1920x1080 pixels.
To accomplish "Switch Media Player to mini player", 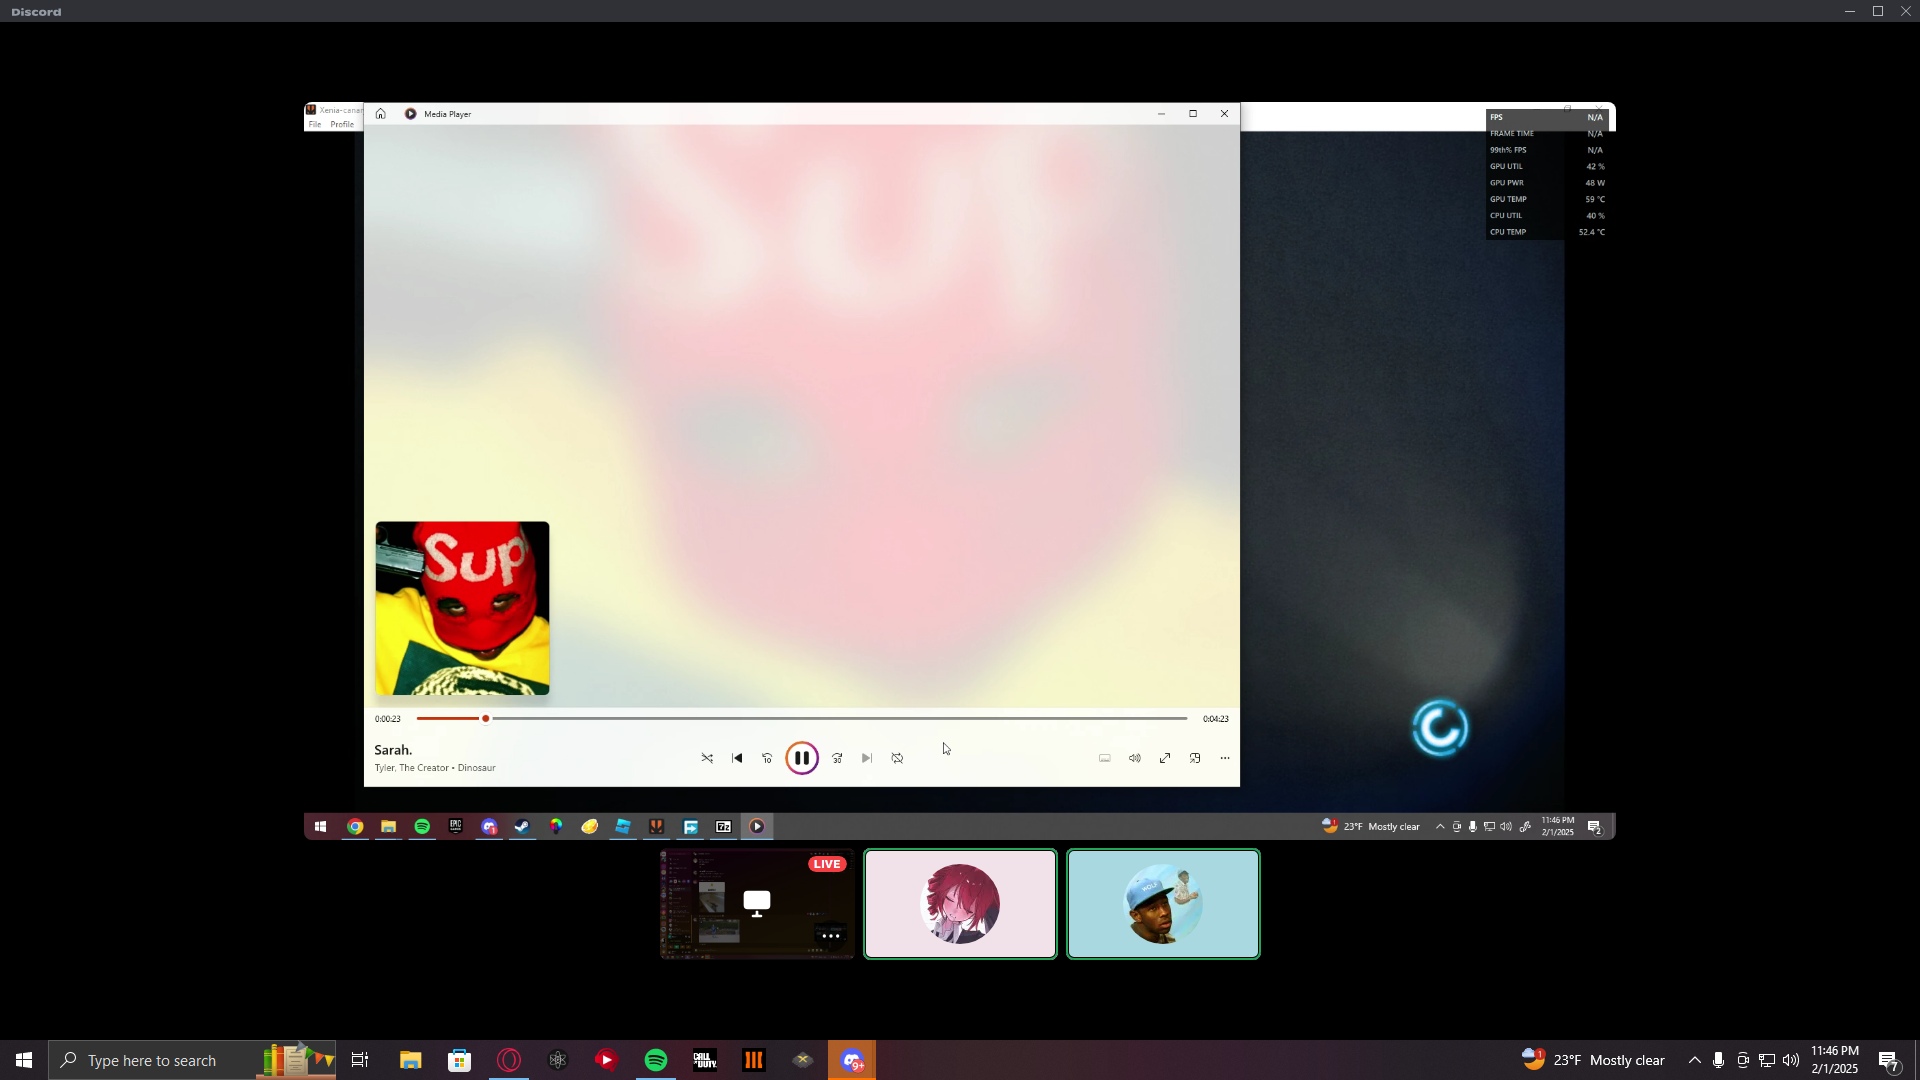I will pos(1195,758).
